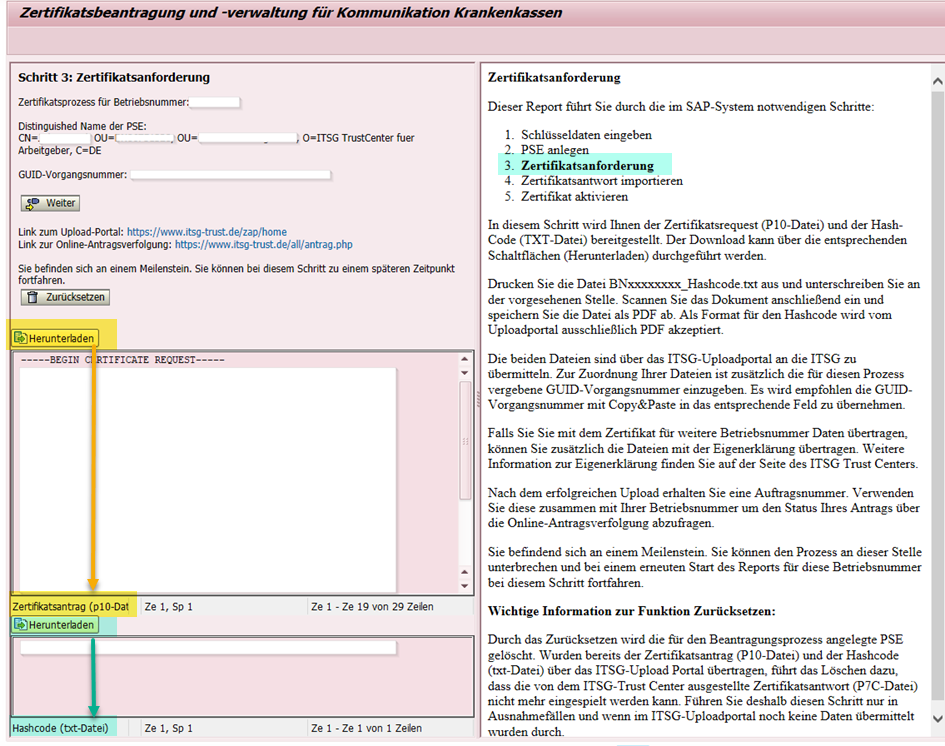Click the label 'Distinguished Name der PSE:'

pos(82,126)
